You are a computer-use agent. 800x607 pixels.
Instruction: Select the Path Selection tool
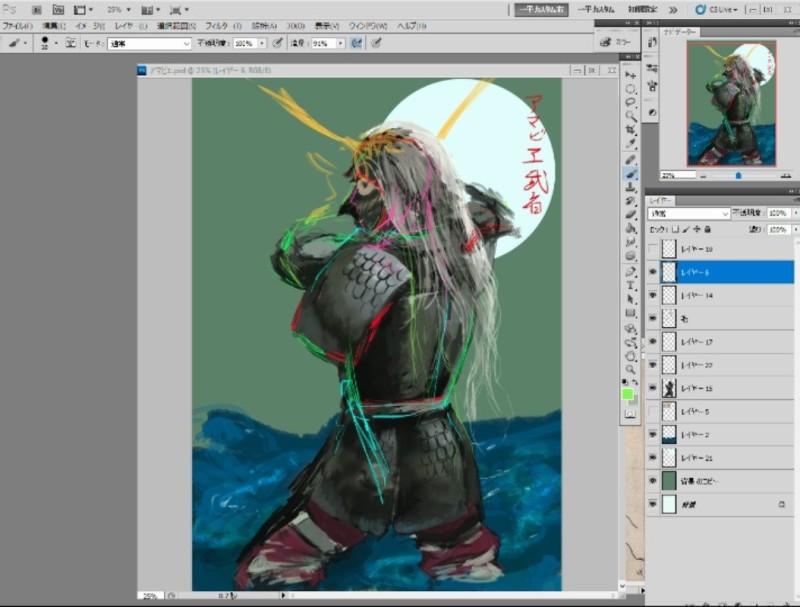coord(631,299)
